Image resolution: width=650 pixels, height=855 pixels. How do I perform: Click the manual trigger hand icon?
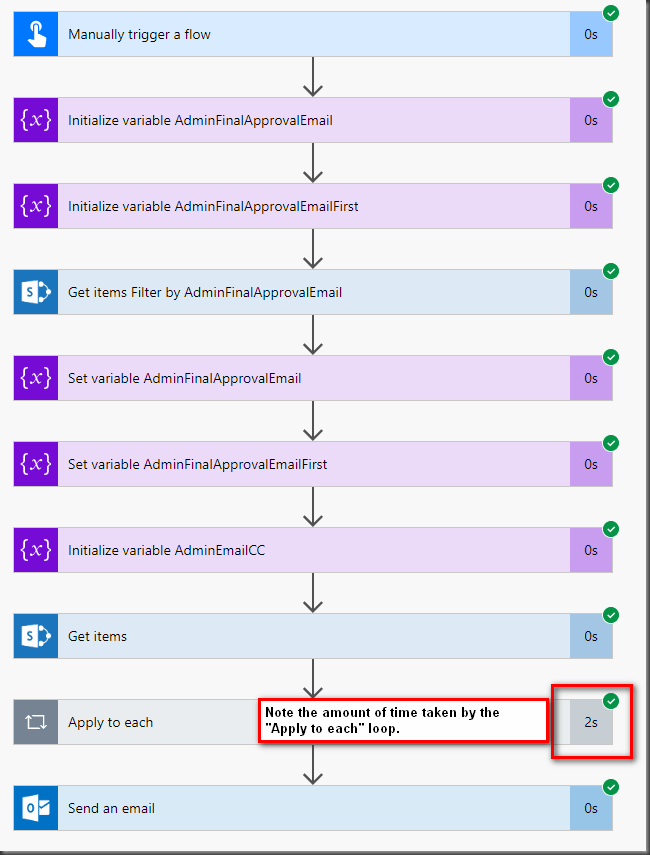point(36,35)
